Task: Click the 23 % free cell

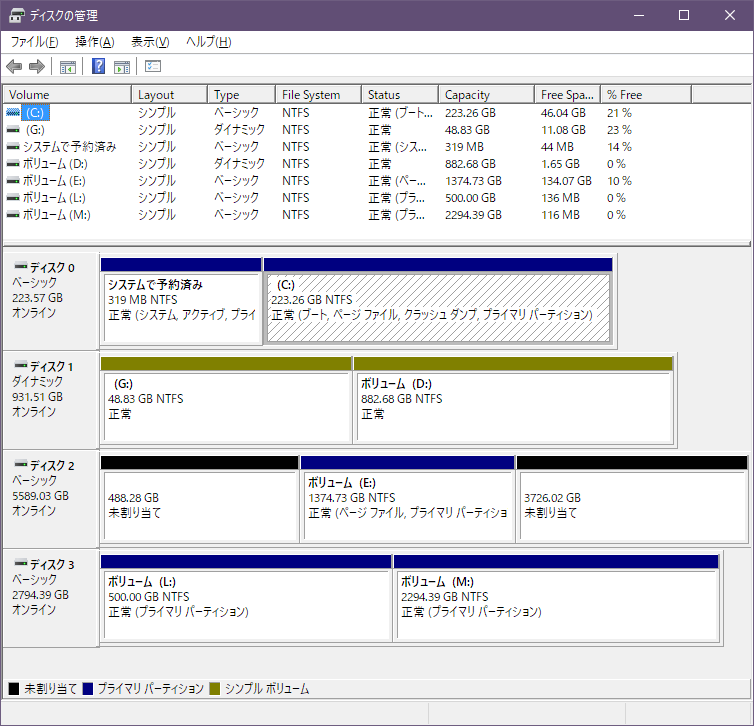Action: point(619,130)
